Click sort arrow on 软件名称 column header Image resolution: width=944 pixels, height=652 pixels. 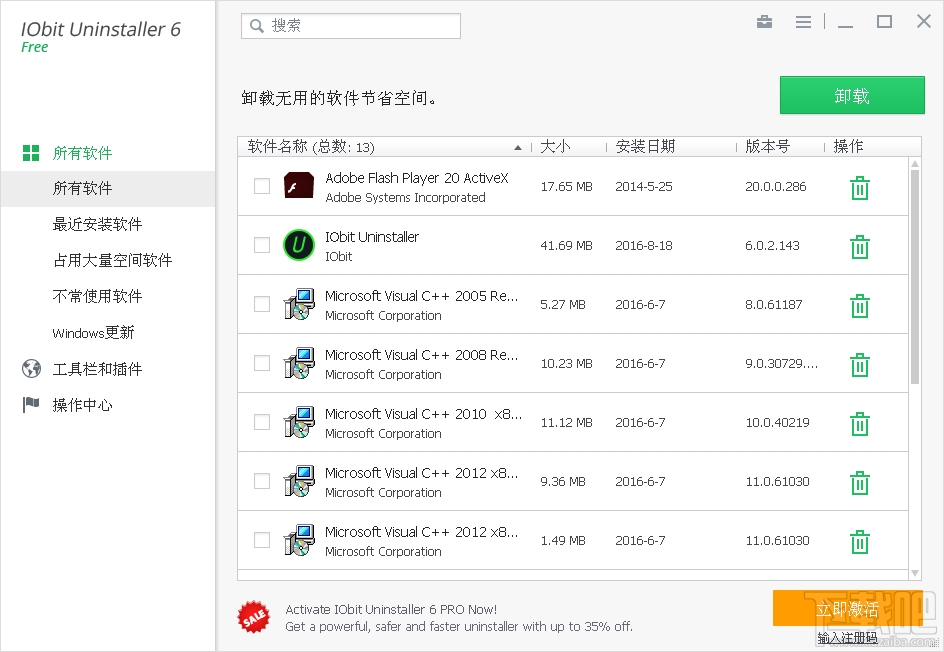click(x=519, y=146)
